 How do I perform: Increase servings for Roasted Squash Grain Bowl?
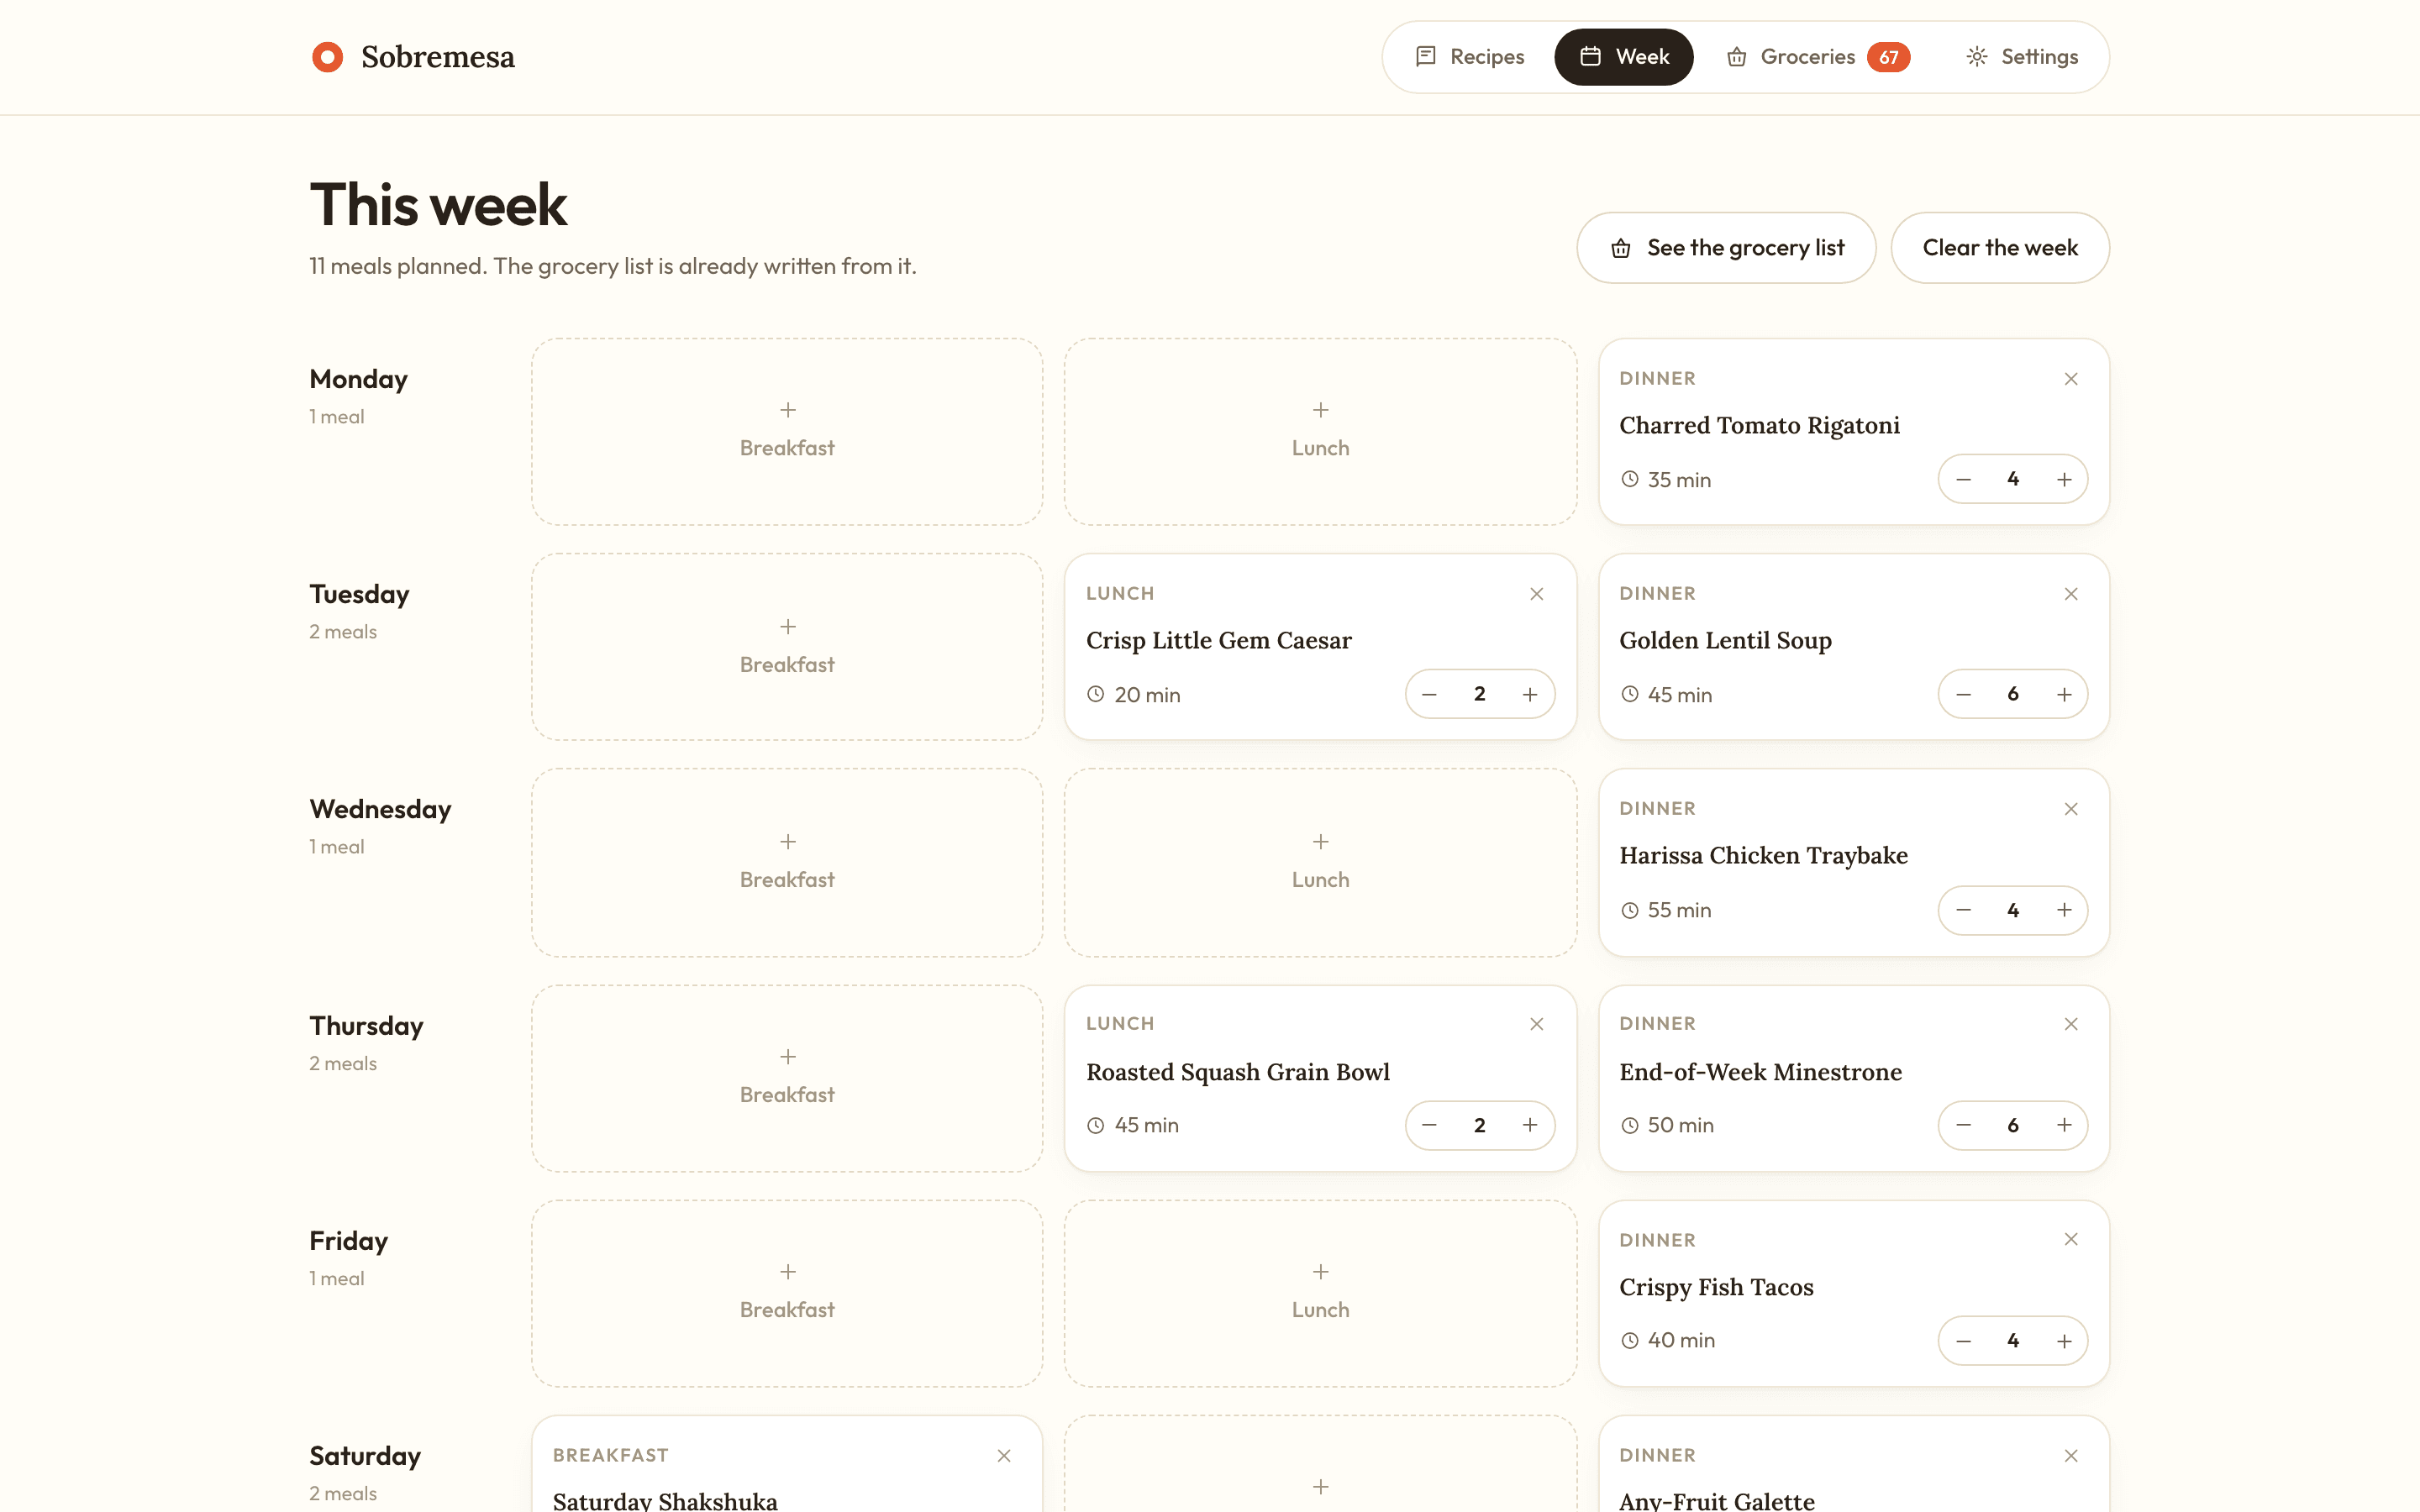pyautogui.click(x=1530, y=1126)
